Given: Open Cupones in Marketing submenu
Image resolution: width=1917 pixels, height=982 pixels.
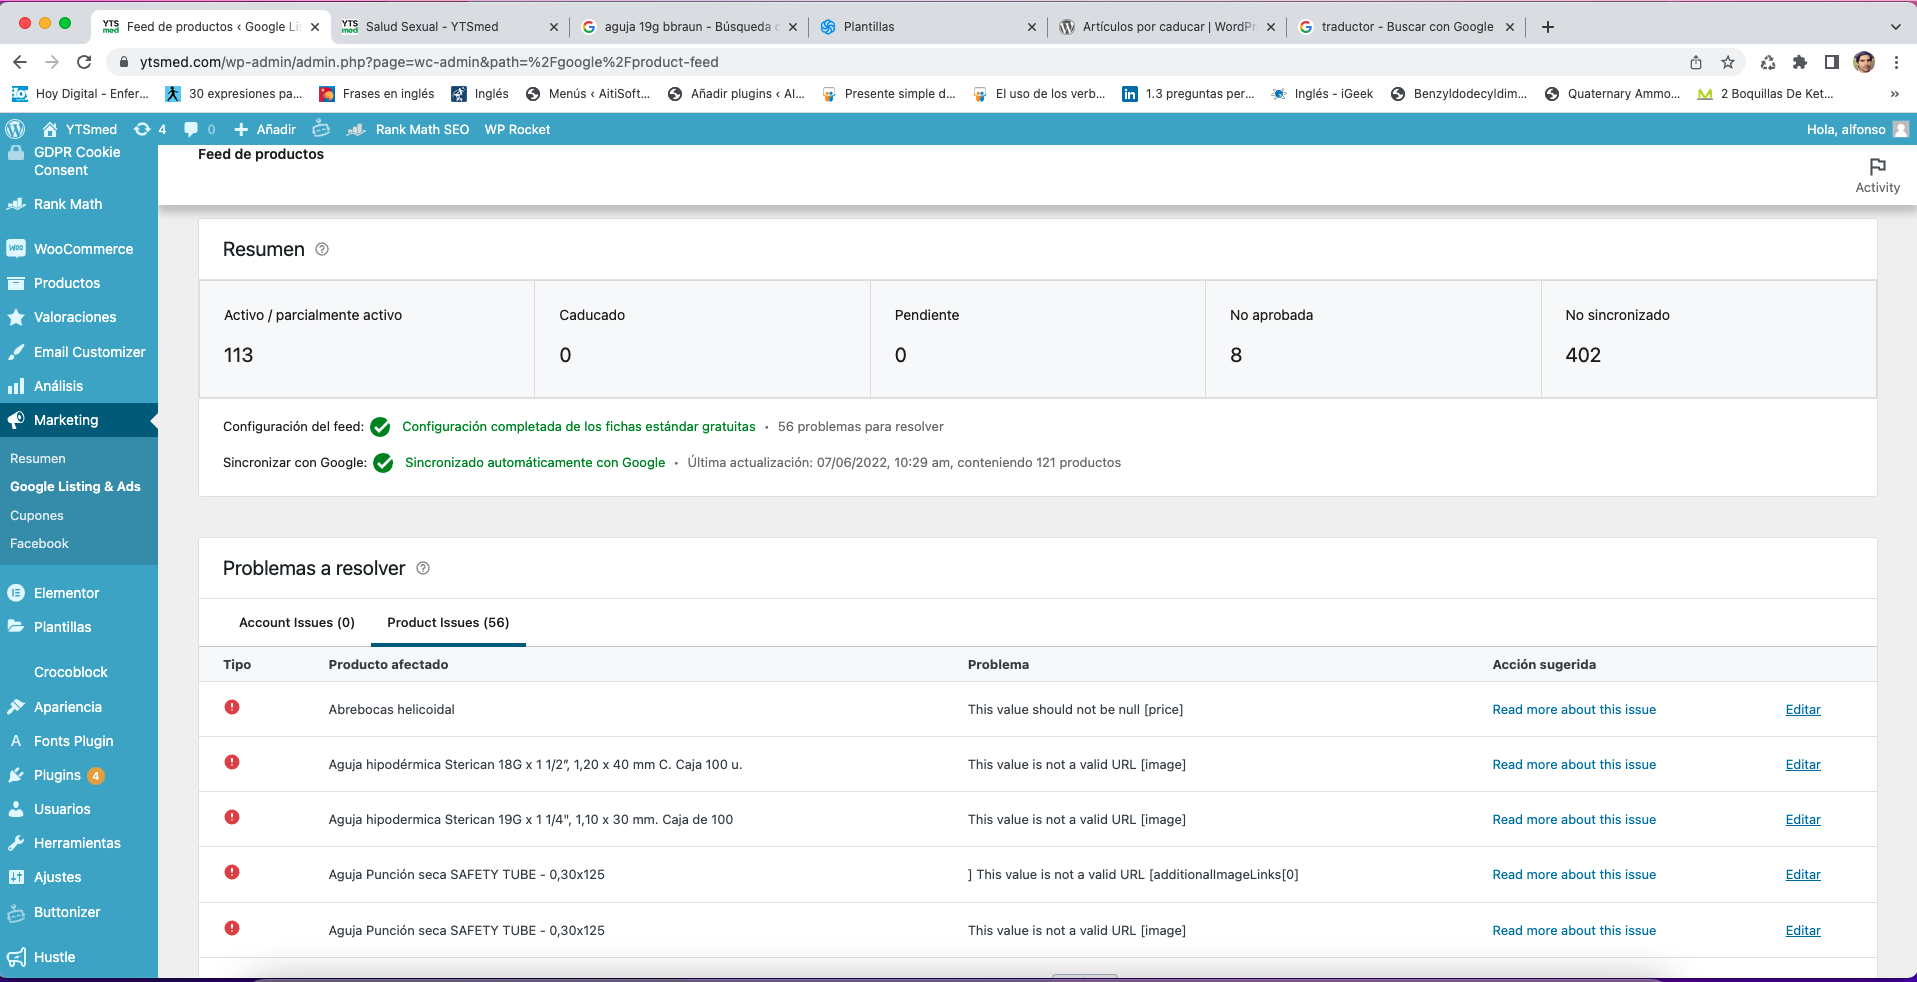Looking at the screenshot, I should click(x=37, y=515).
